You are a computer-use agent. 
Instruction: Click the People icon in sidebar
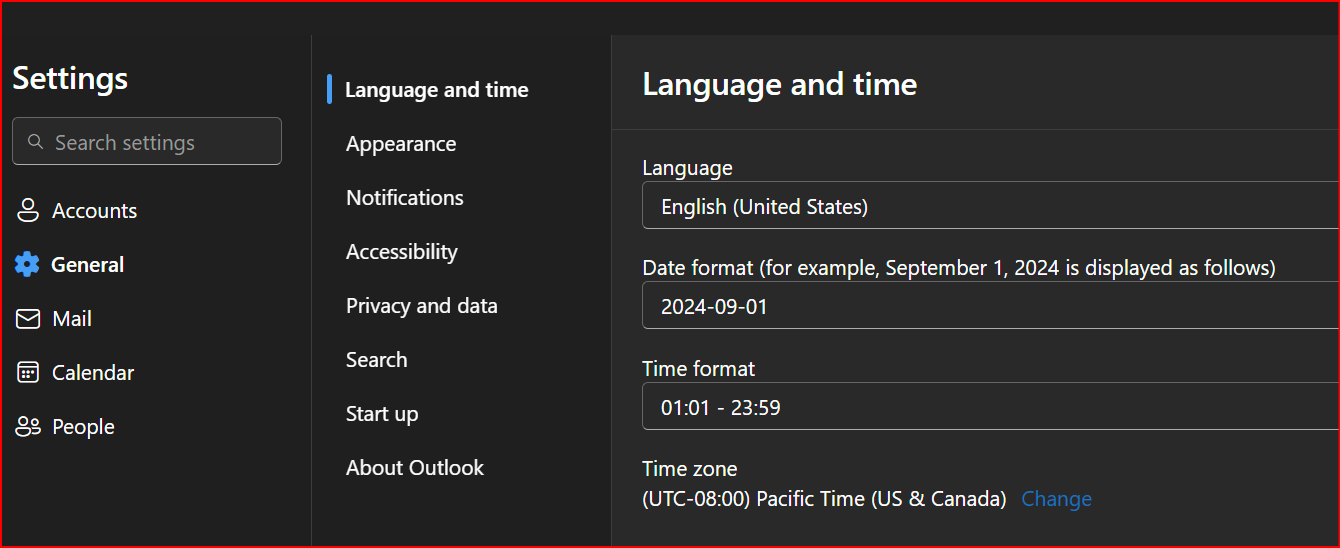27,427
